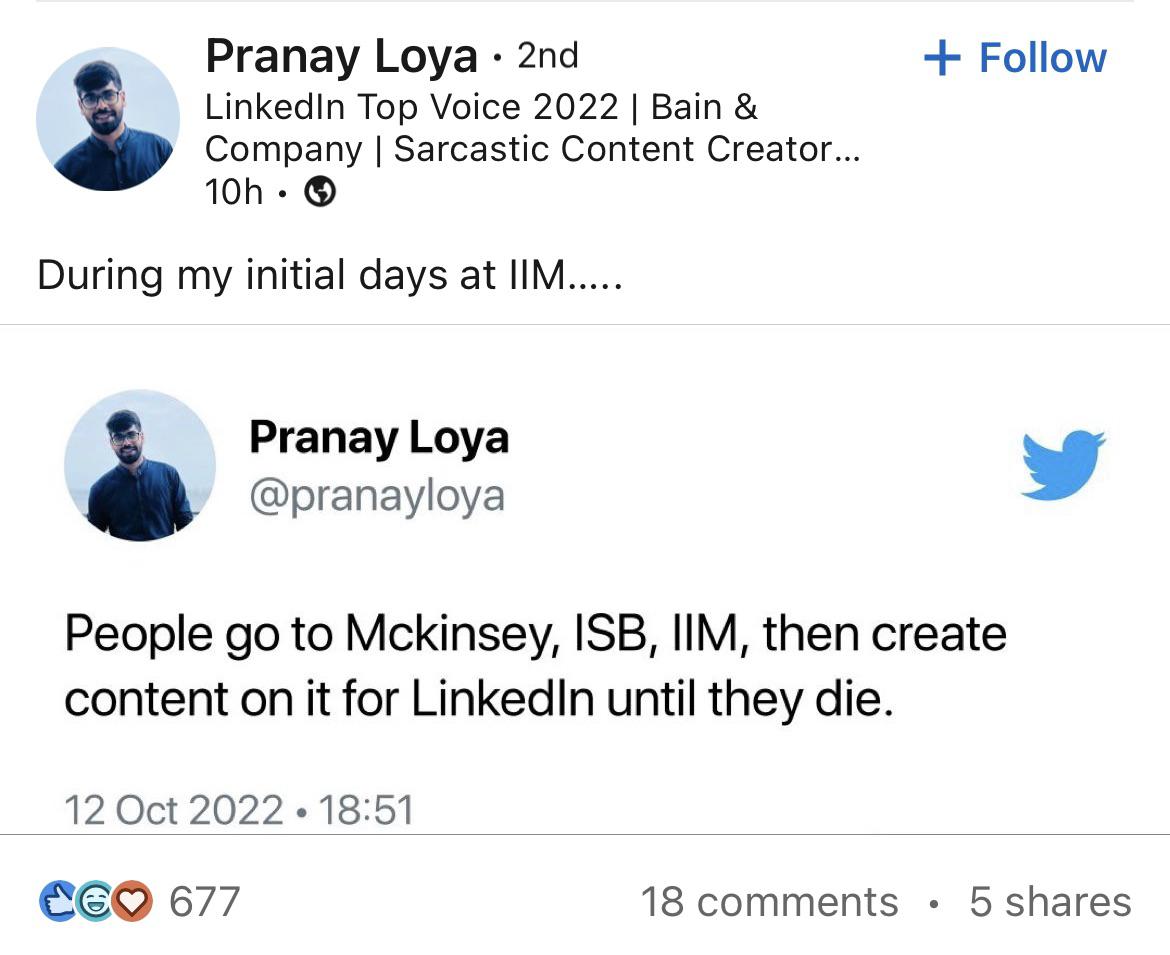Image resolution: width=1170 pixels, height=955 pixels.
Task: Click the Twitter bird logo
Action: [1063, 463]
